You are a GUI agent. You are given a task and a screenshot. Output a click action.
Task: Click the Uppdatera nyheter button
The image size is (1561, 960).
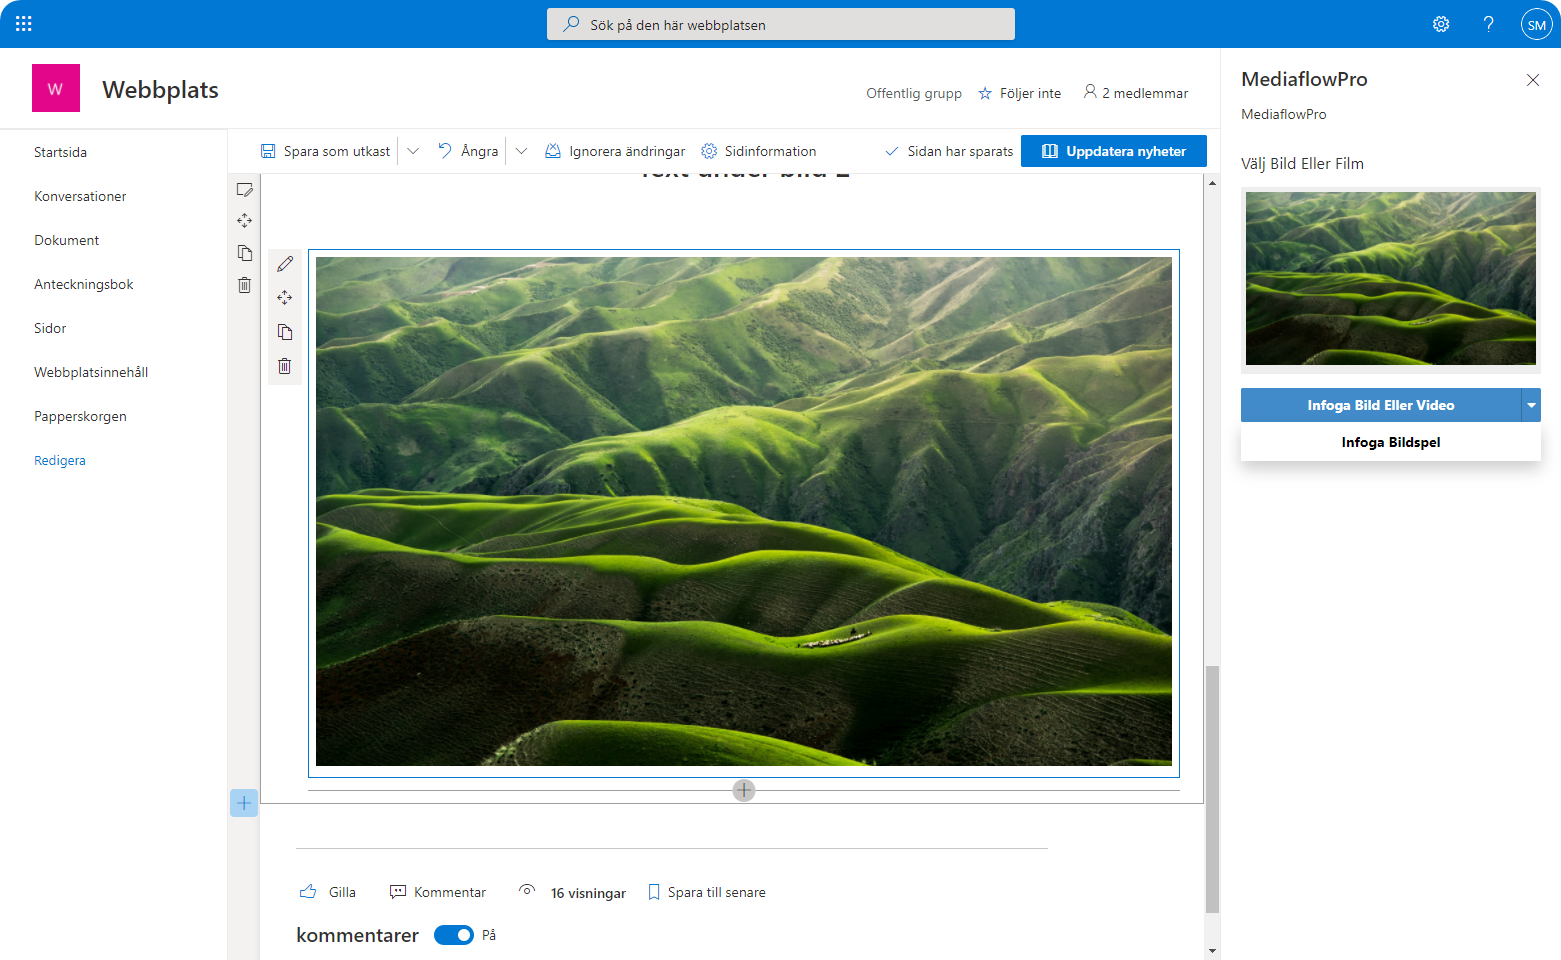tap(1114, 151)
